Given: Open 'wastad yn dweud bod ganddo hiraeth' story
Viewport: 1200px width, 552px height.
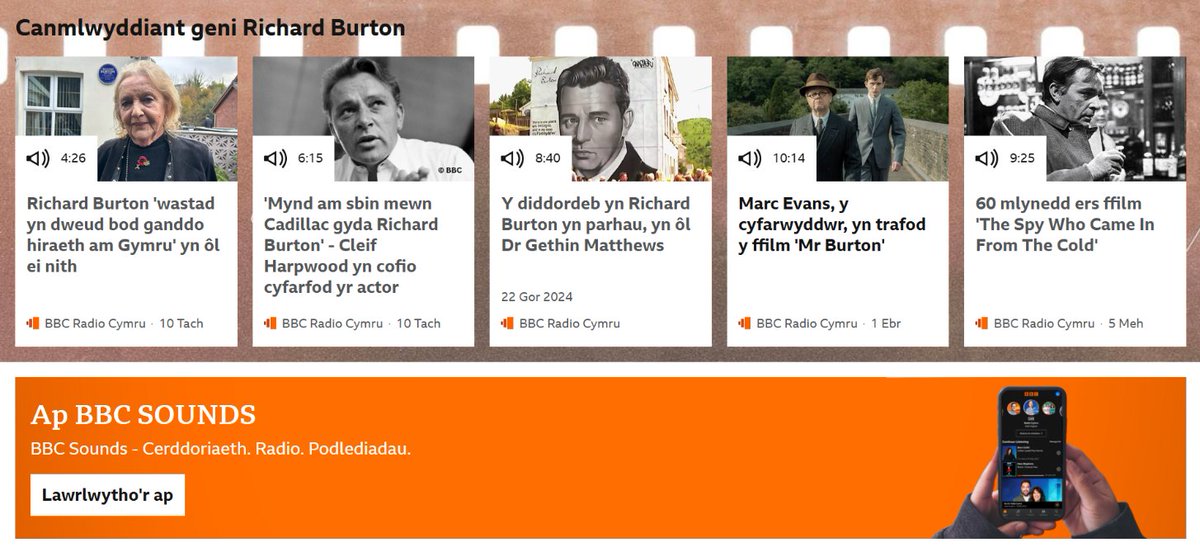Looking at the screenshot, I should tap(124, 235).
